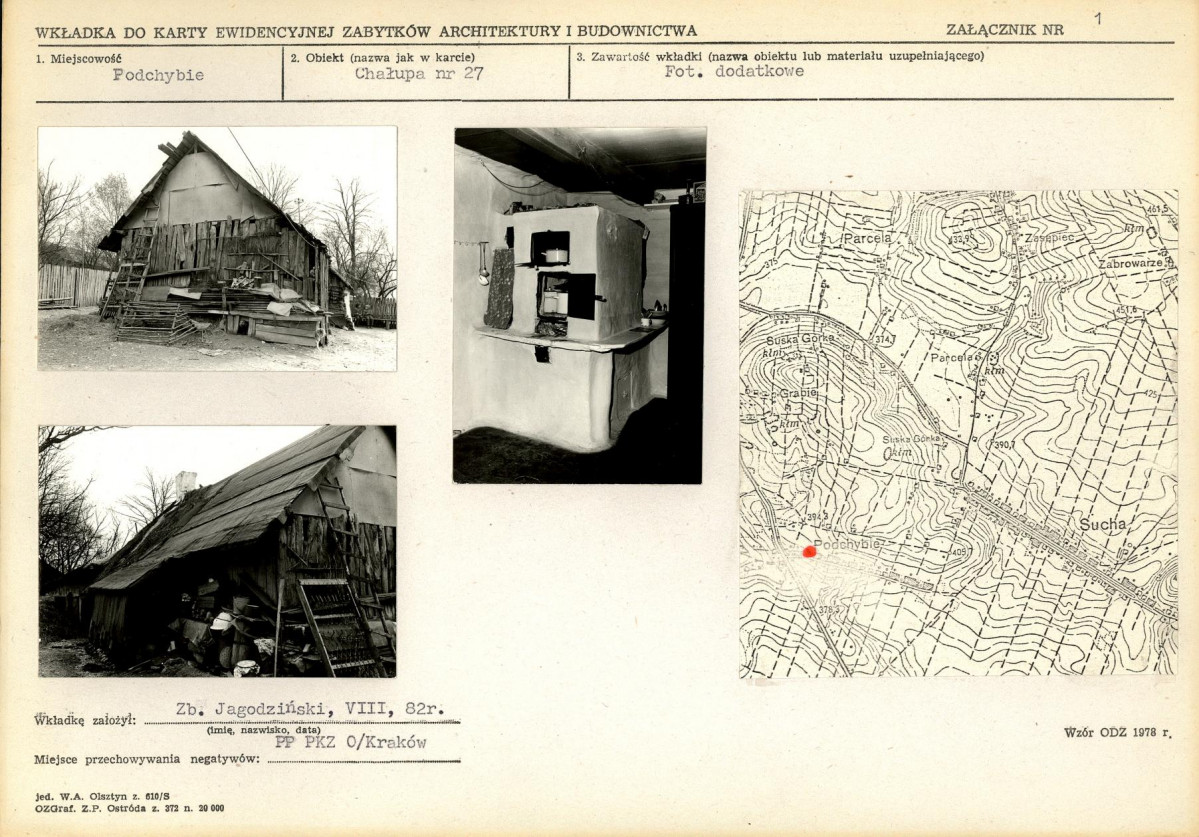Open the cottage gable exterior photo
This screenshot has height=837, width=1199.
[x=217, y=248]
